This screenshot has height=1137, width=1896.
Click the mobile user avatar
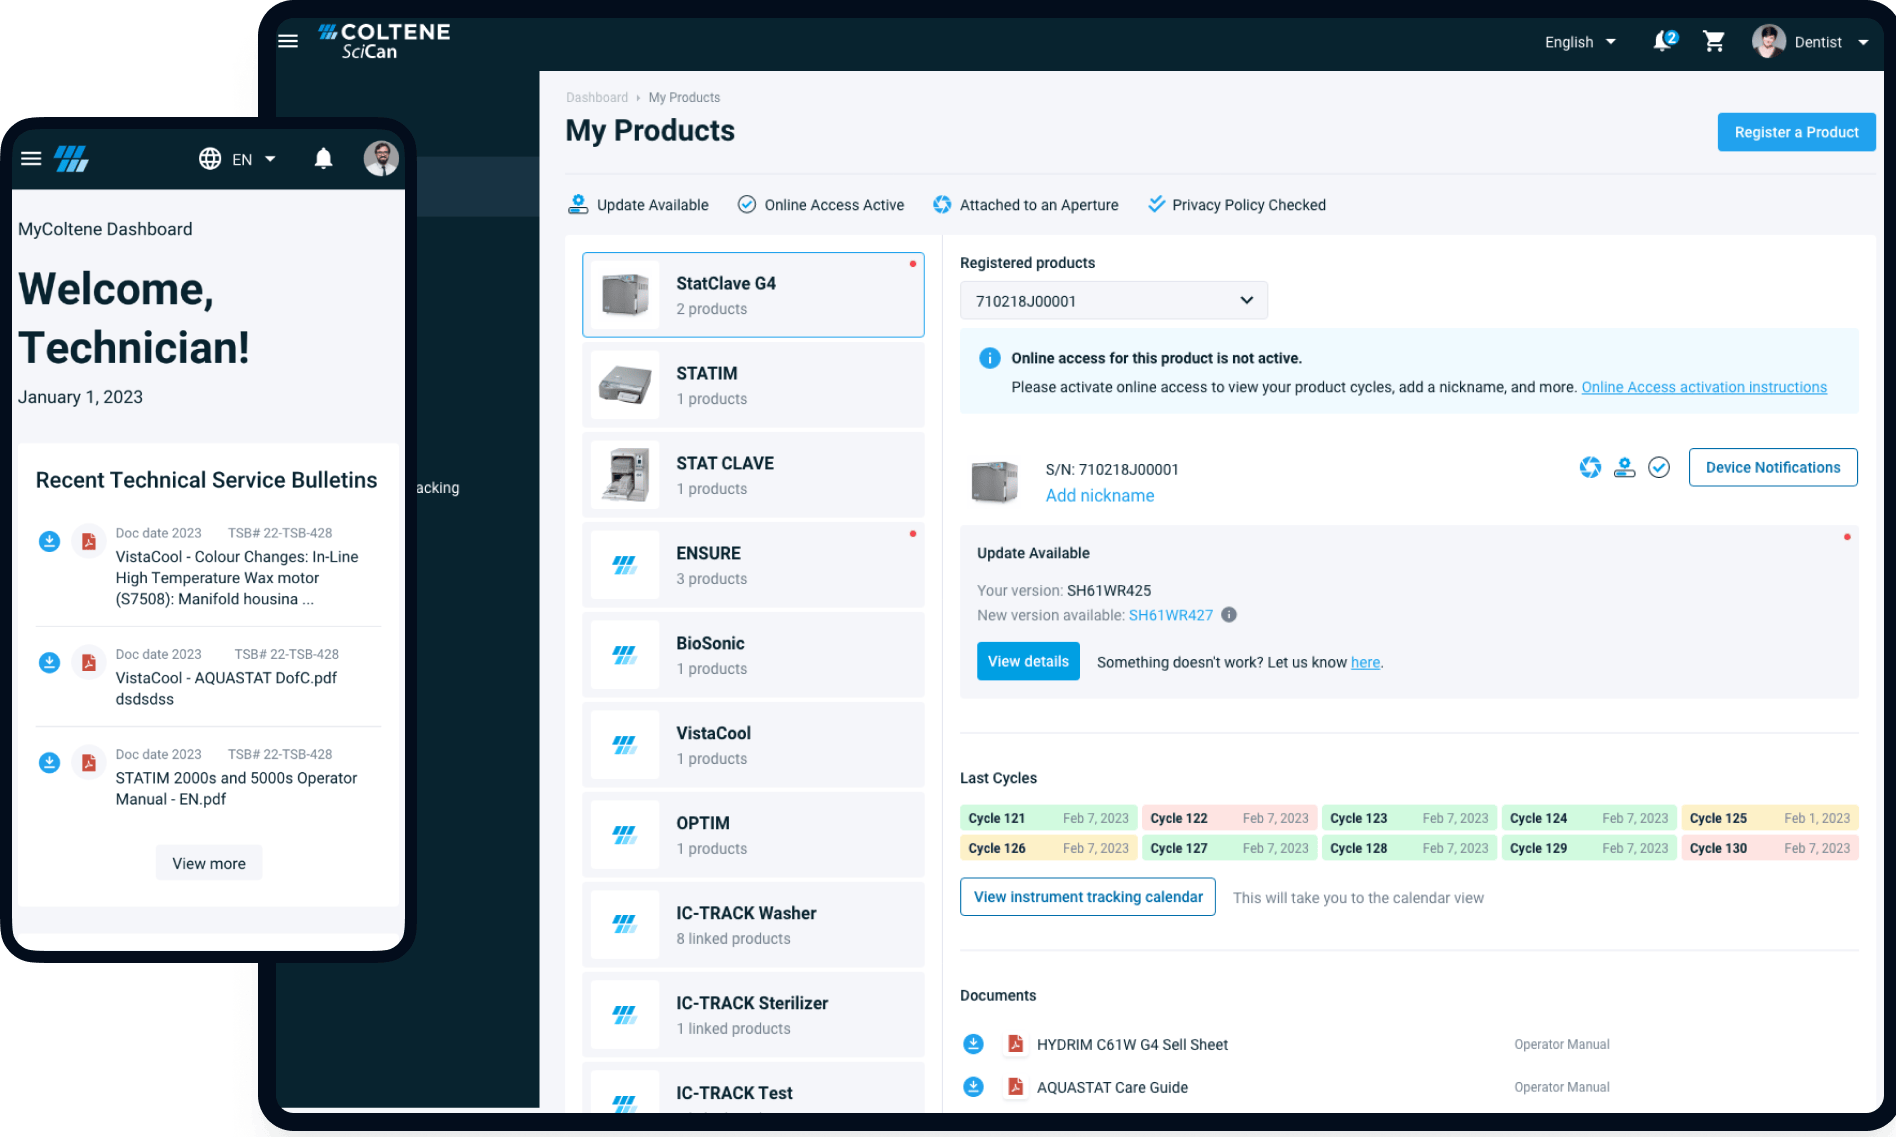pos(381,158)
